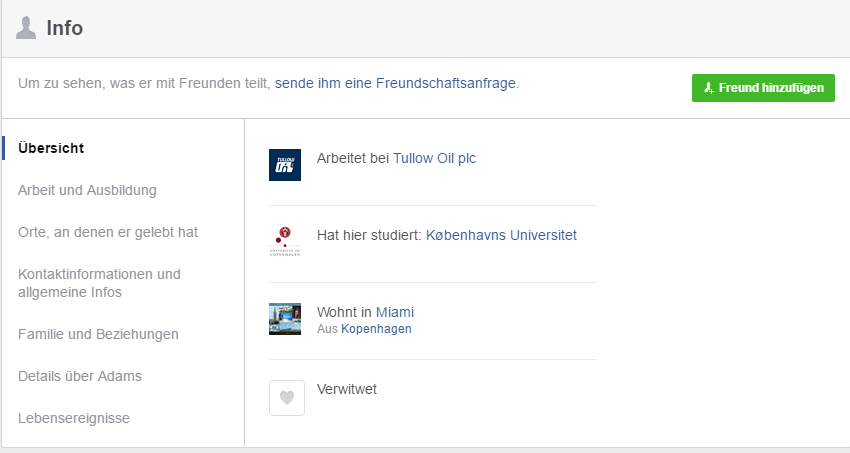This screenshot has width=850, height=453.
Task: Open 'Orte, an denen er gelebt hat'
Action: (x=108, y=232)
